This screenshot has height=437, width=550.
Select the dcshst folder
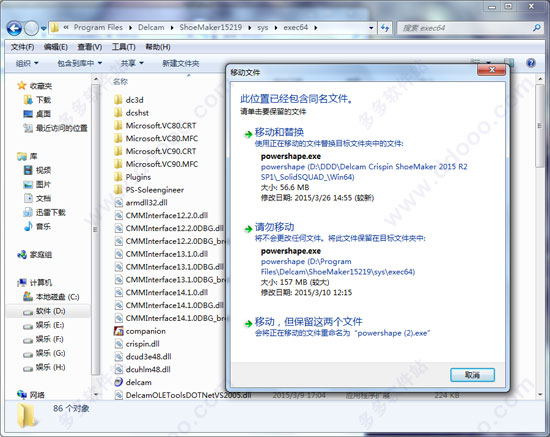coord(131,113)
